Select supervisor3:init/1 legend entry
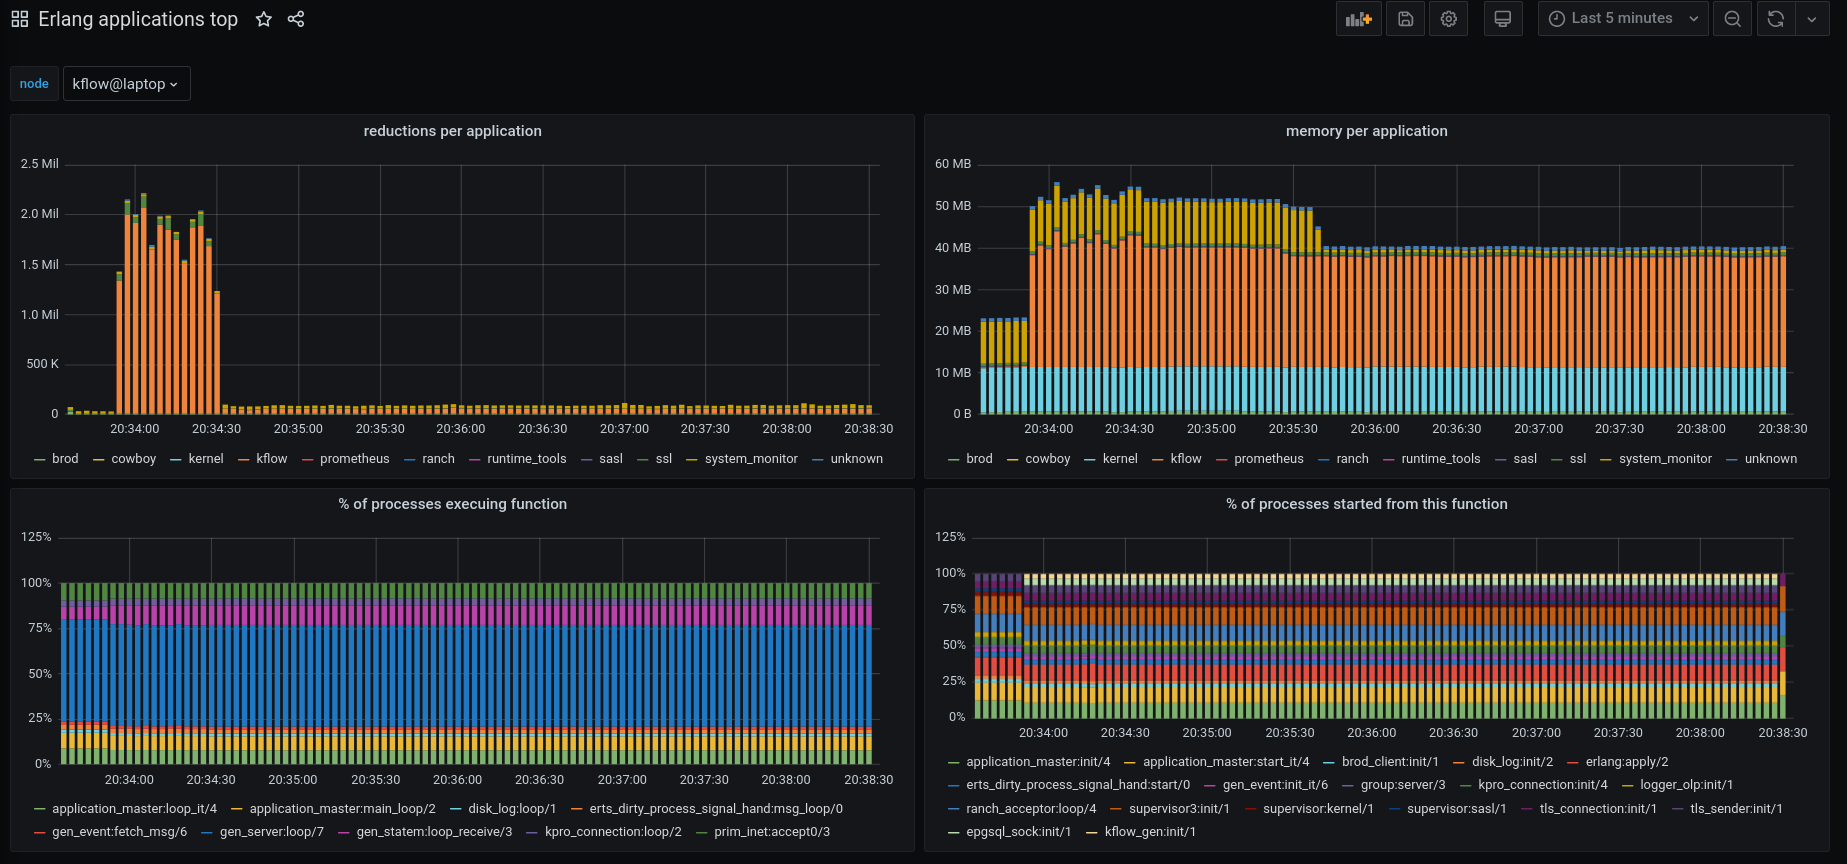 pyautogui.click(x=1179, y=809)
